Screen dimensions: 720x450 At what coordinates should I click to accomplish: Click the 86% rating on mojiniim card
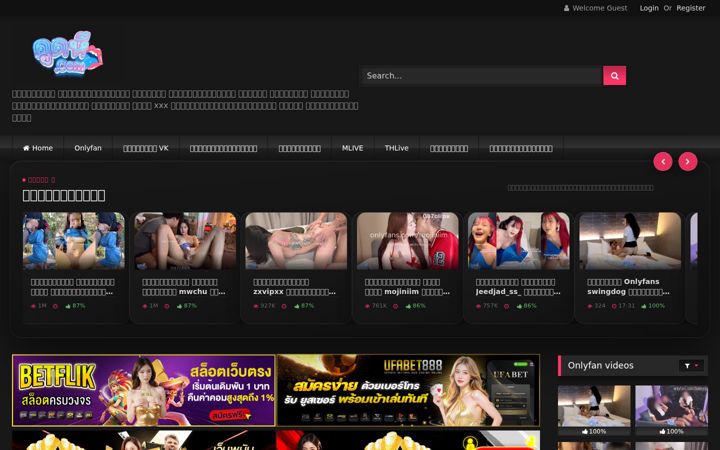point(416,306)
